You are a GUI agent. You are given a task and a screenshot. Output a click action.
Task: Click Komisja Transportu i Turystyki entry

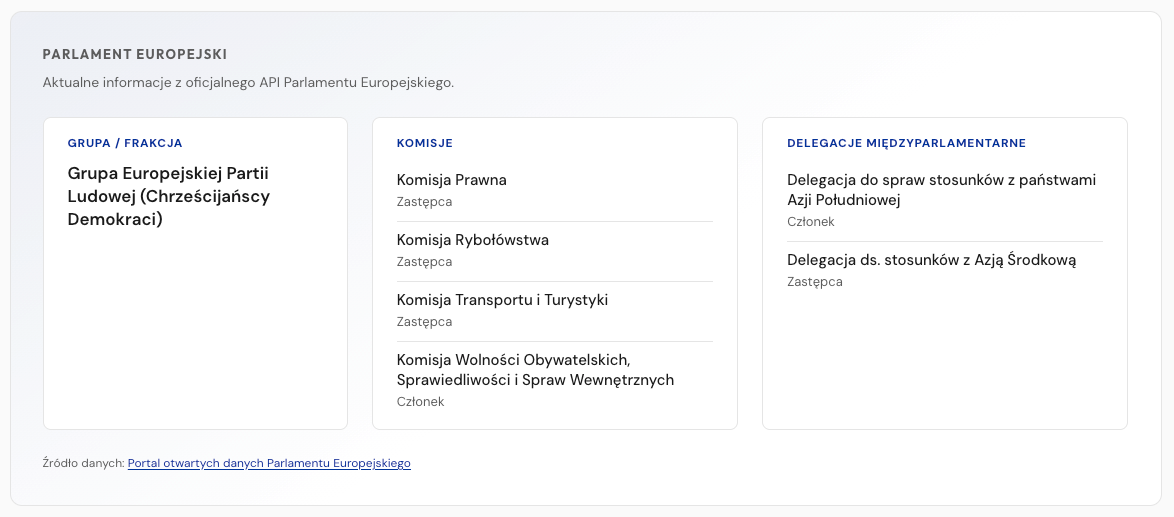coord(502,299)
